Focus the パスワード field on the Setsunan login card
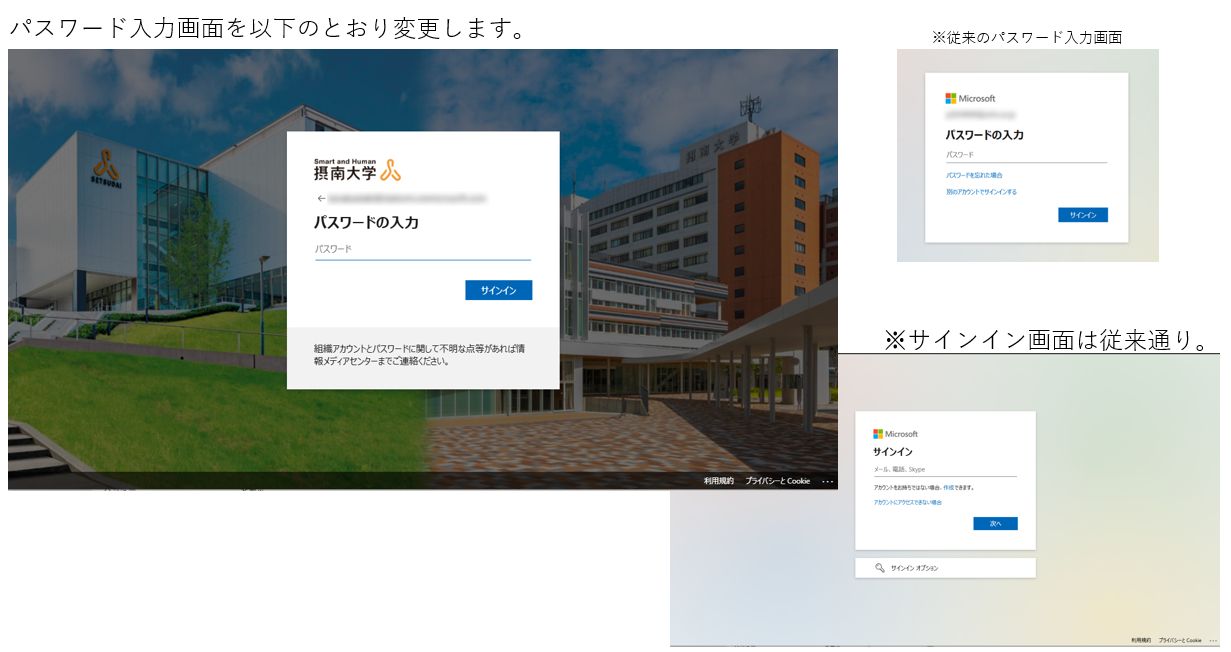Viewport: 1231px width, 652px height. pyautogui.click(x=422, y=249)
